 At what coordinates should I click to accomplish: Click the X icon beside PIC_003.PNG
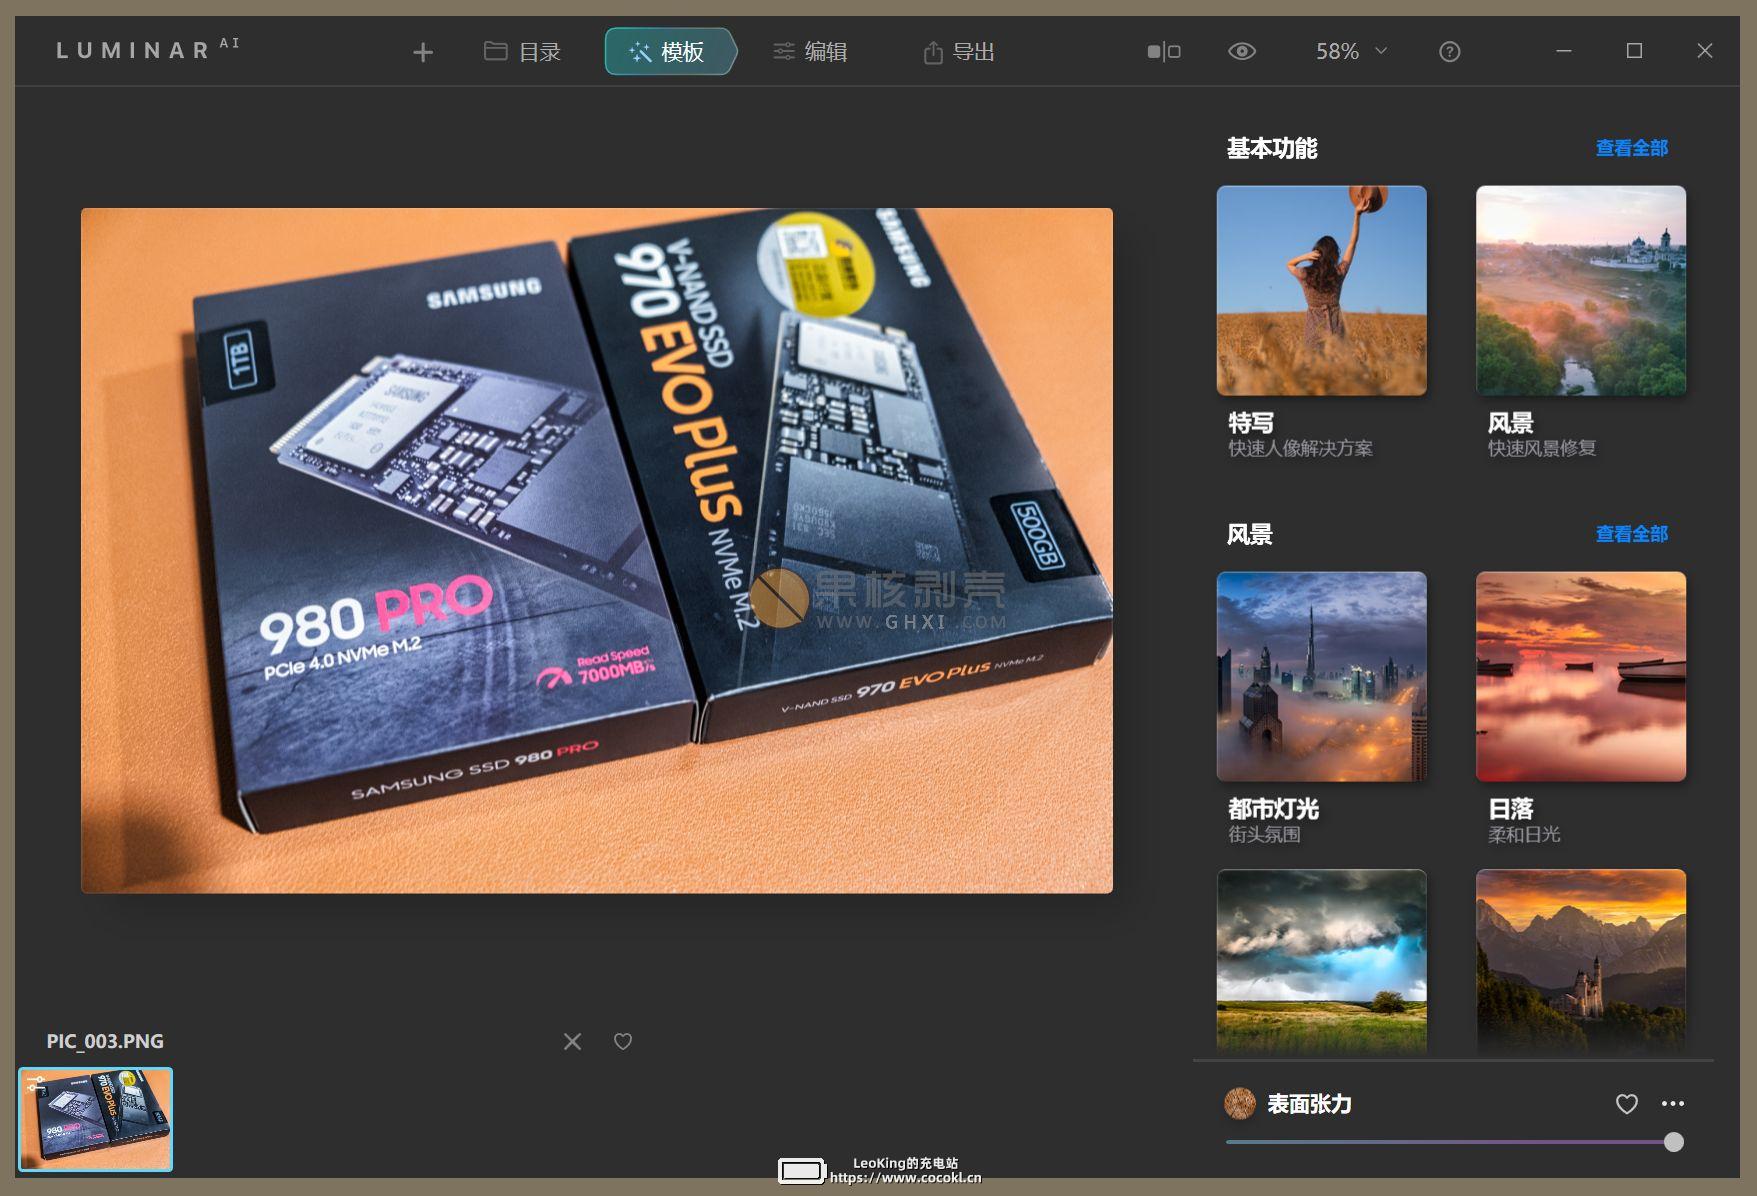(572, 1042)
